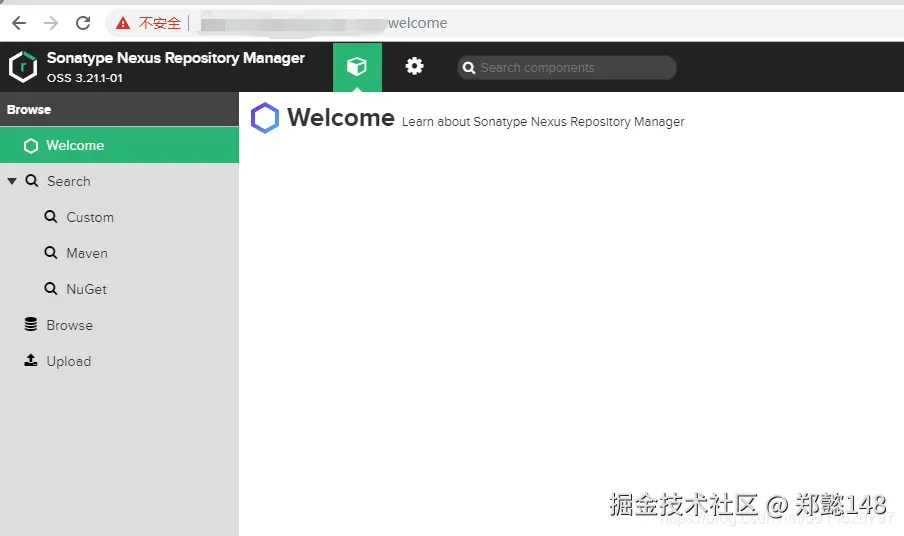Click the magnifier icon beside Maven
Screen dimensions: 904x536
tap(51, 252)
